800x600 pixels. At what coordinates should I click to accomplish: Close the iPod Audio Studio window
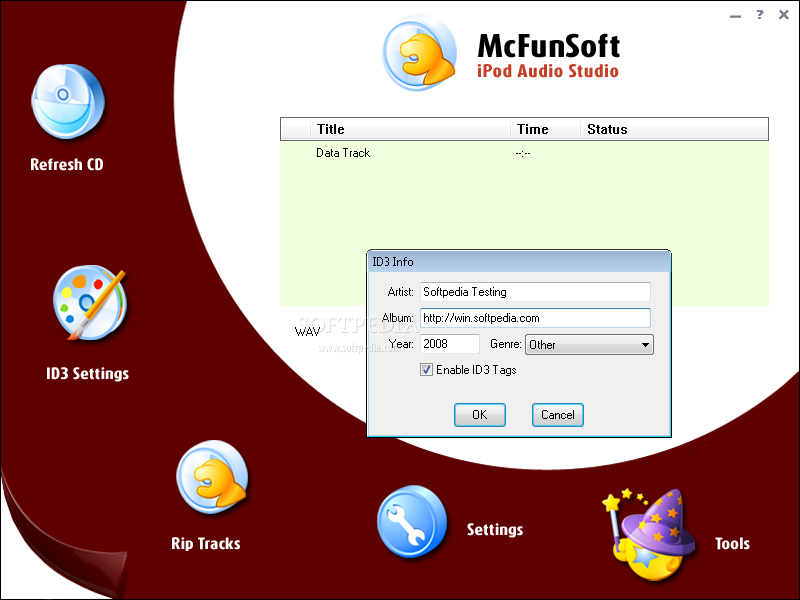[784, 14]
